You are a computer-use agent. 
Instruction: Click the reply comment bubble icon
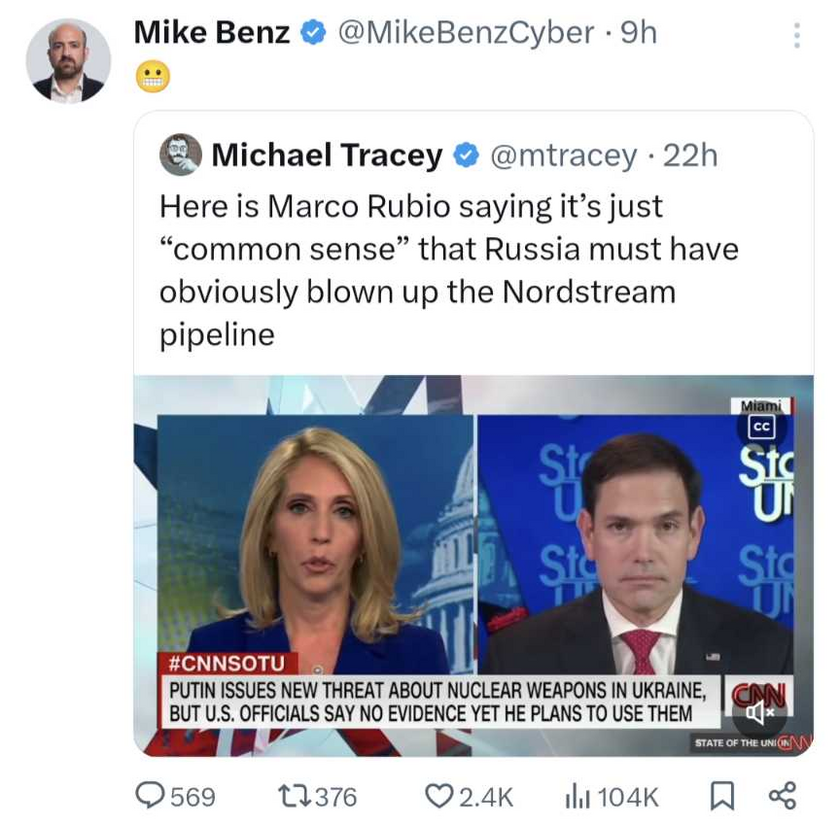click(x=151, y=795)
